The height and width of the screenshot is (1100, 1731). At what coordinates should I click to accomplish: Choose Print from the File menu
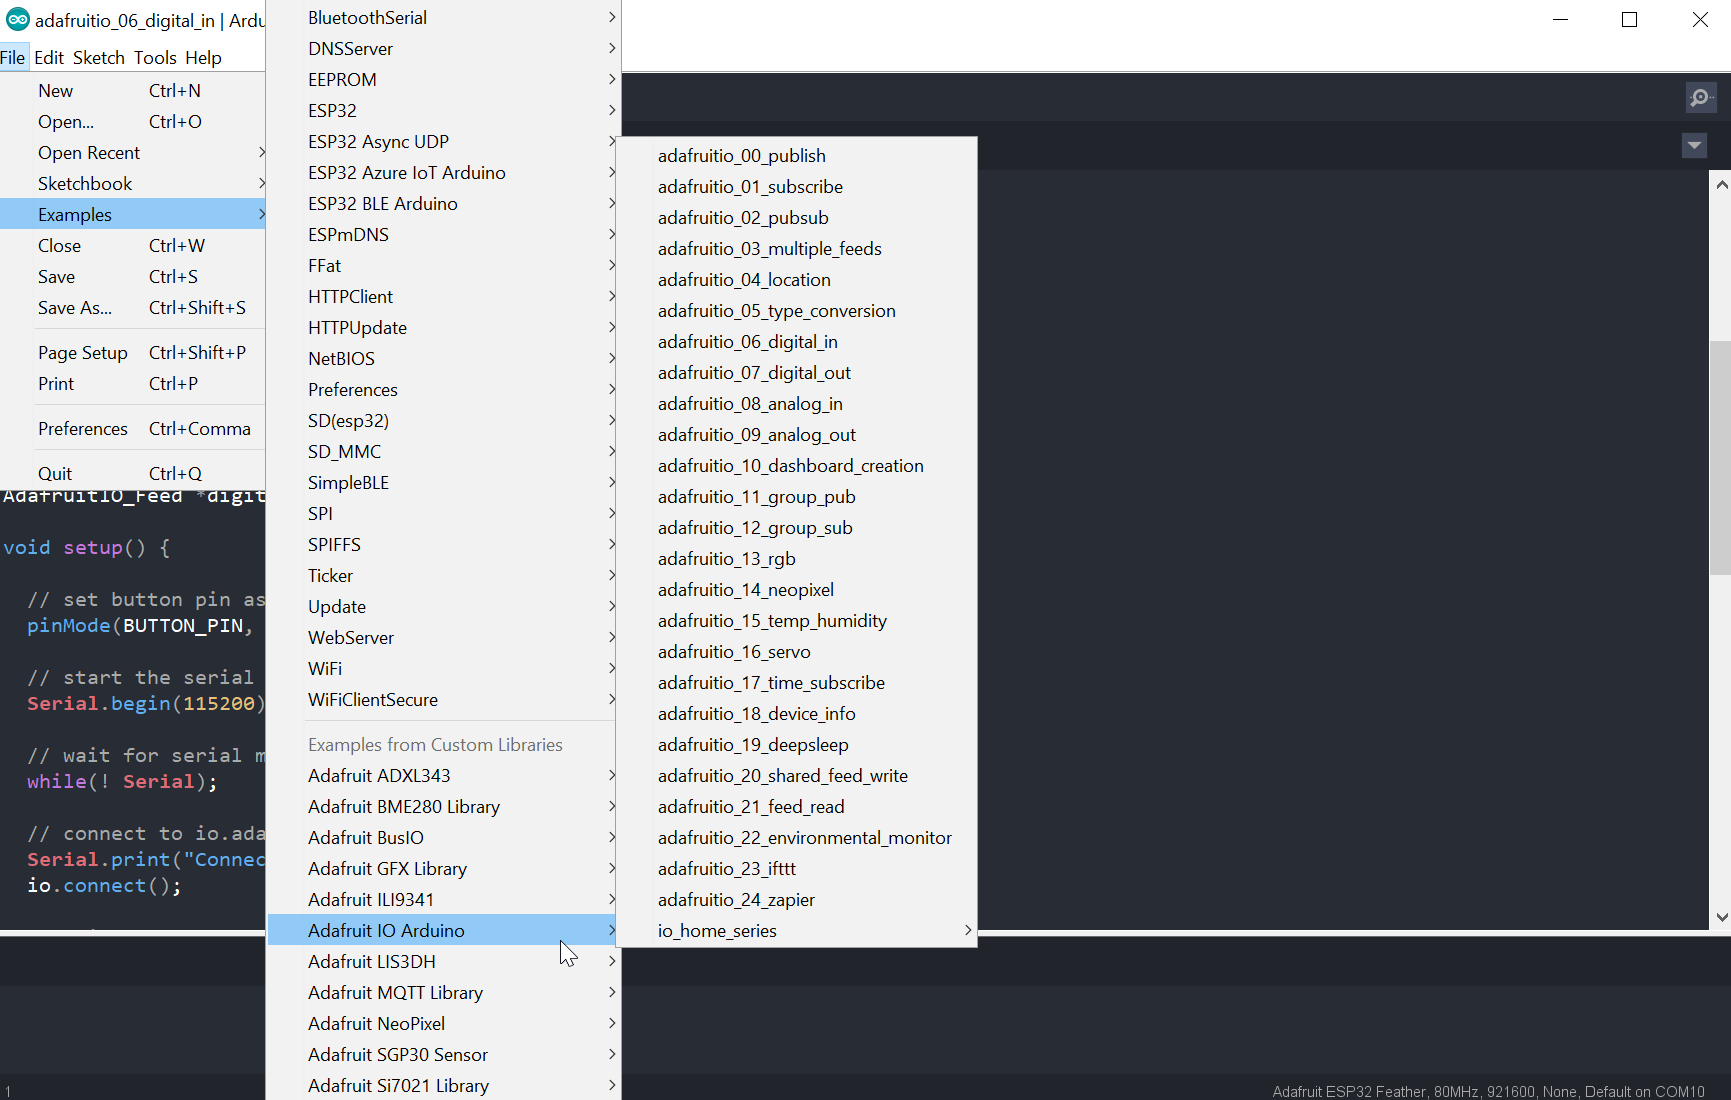tap(133, 384)
